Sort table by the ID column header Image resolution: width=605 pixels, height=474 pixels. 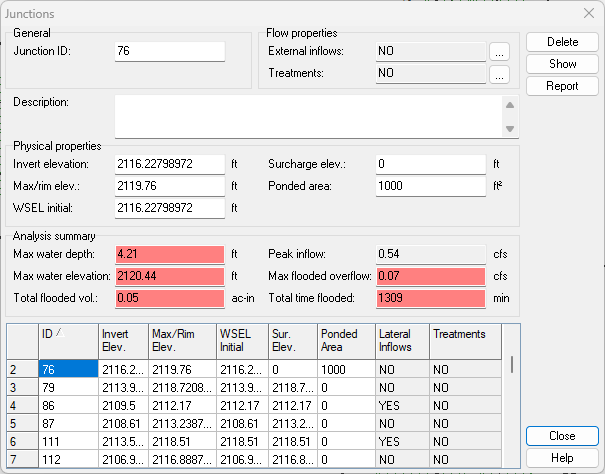tap(68, 342)
